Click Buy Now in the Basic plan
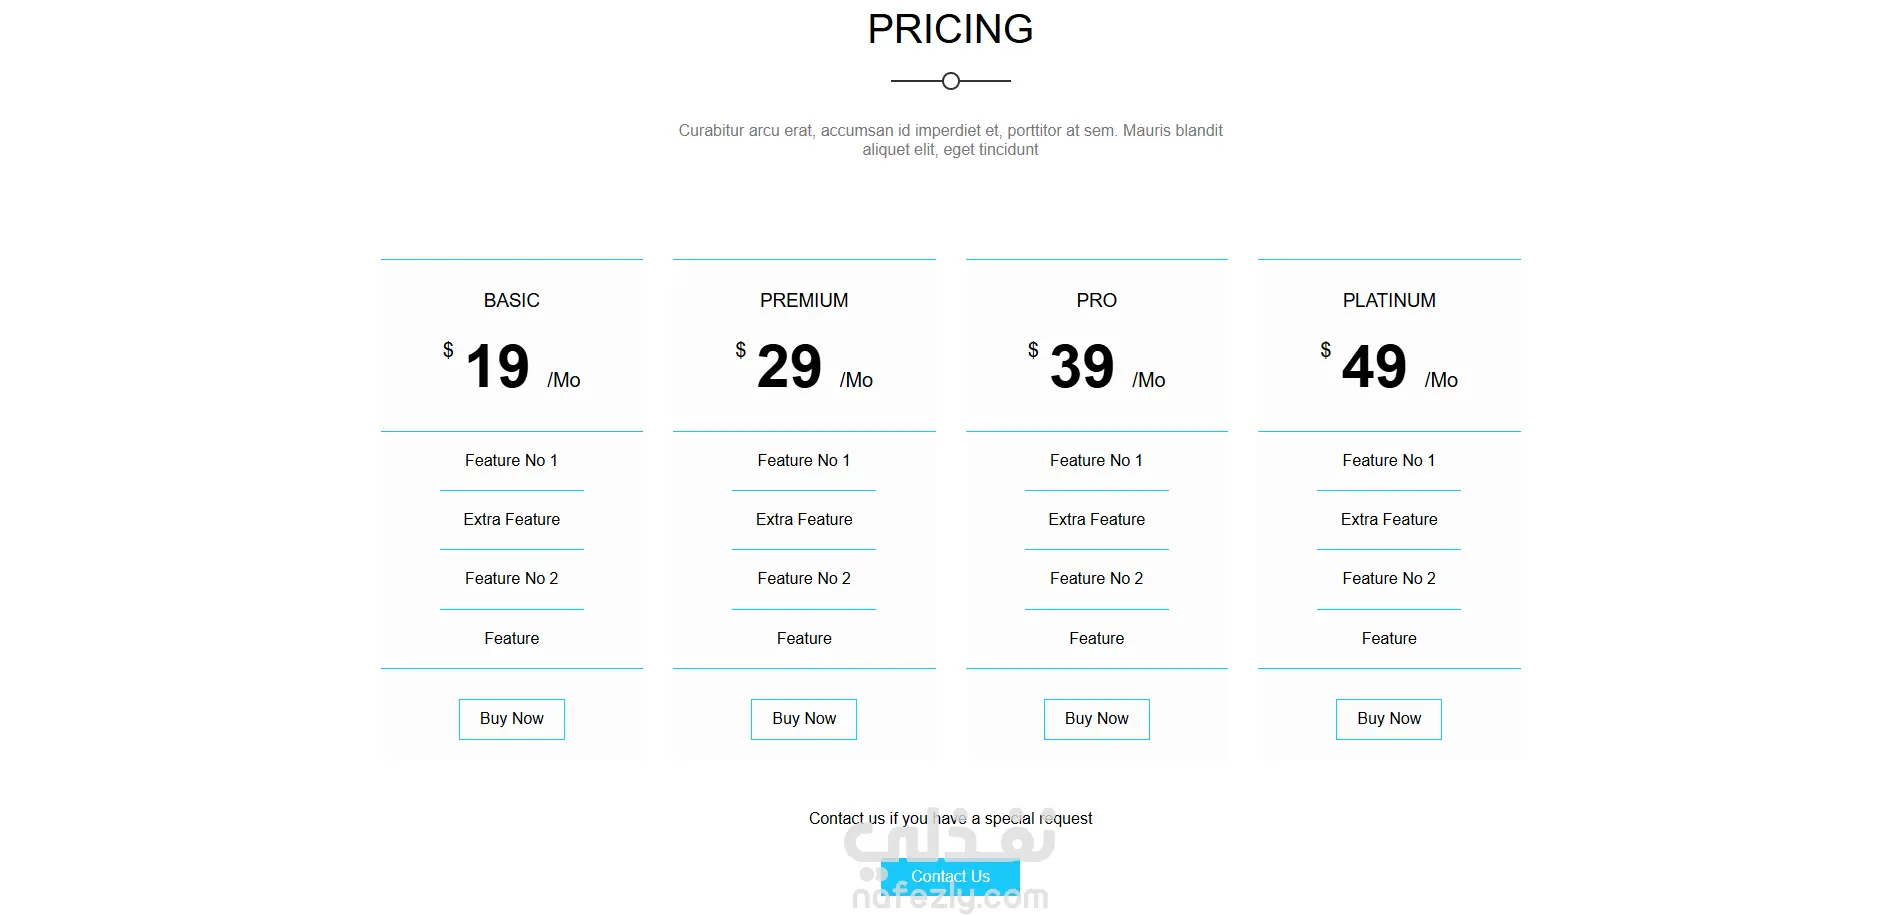The height and width of the screenshot is (916, 1900). [511, 719]
